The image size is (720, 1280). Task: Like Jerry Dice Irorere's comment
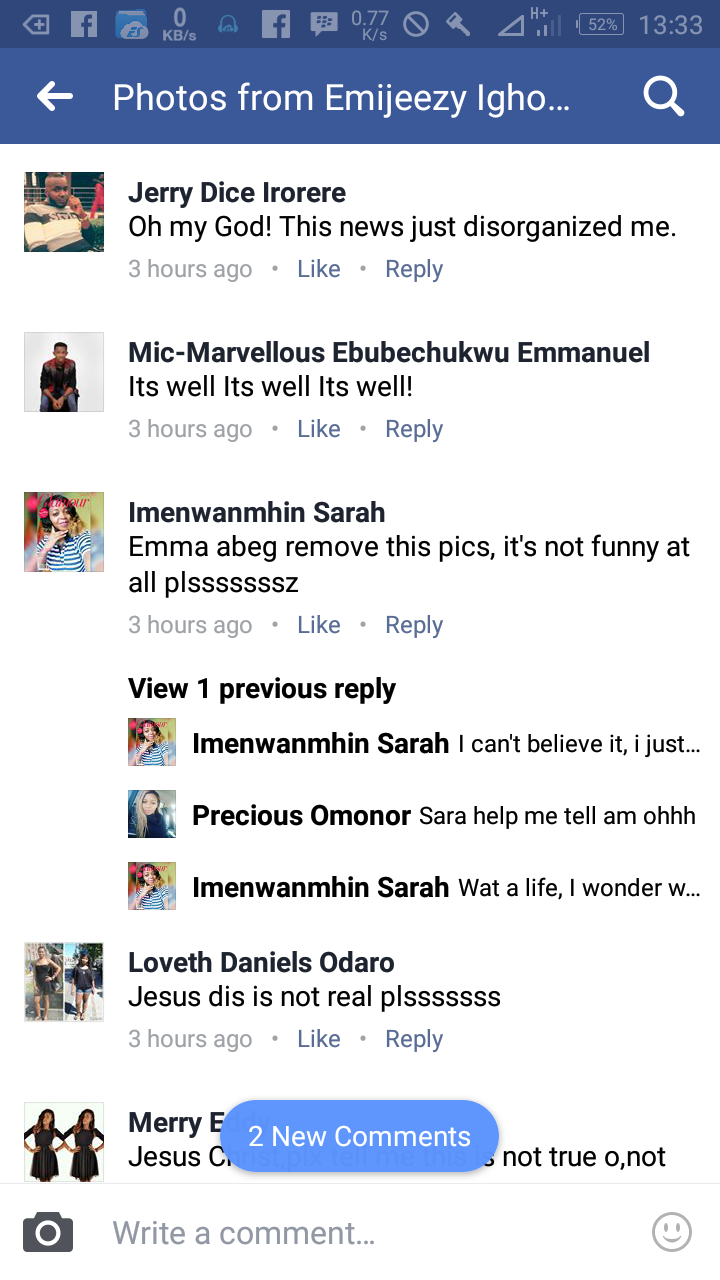click(x=319, y=269)
